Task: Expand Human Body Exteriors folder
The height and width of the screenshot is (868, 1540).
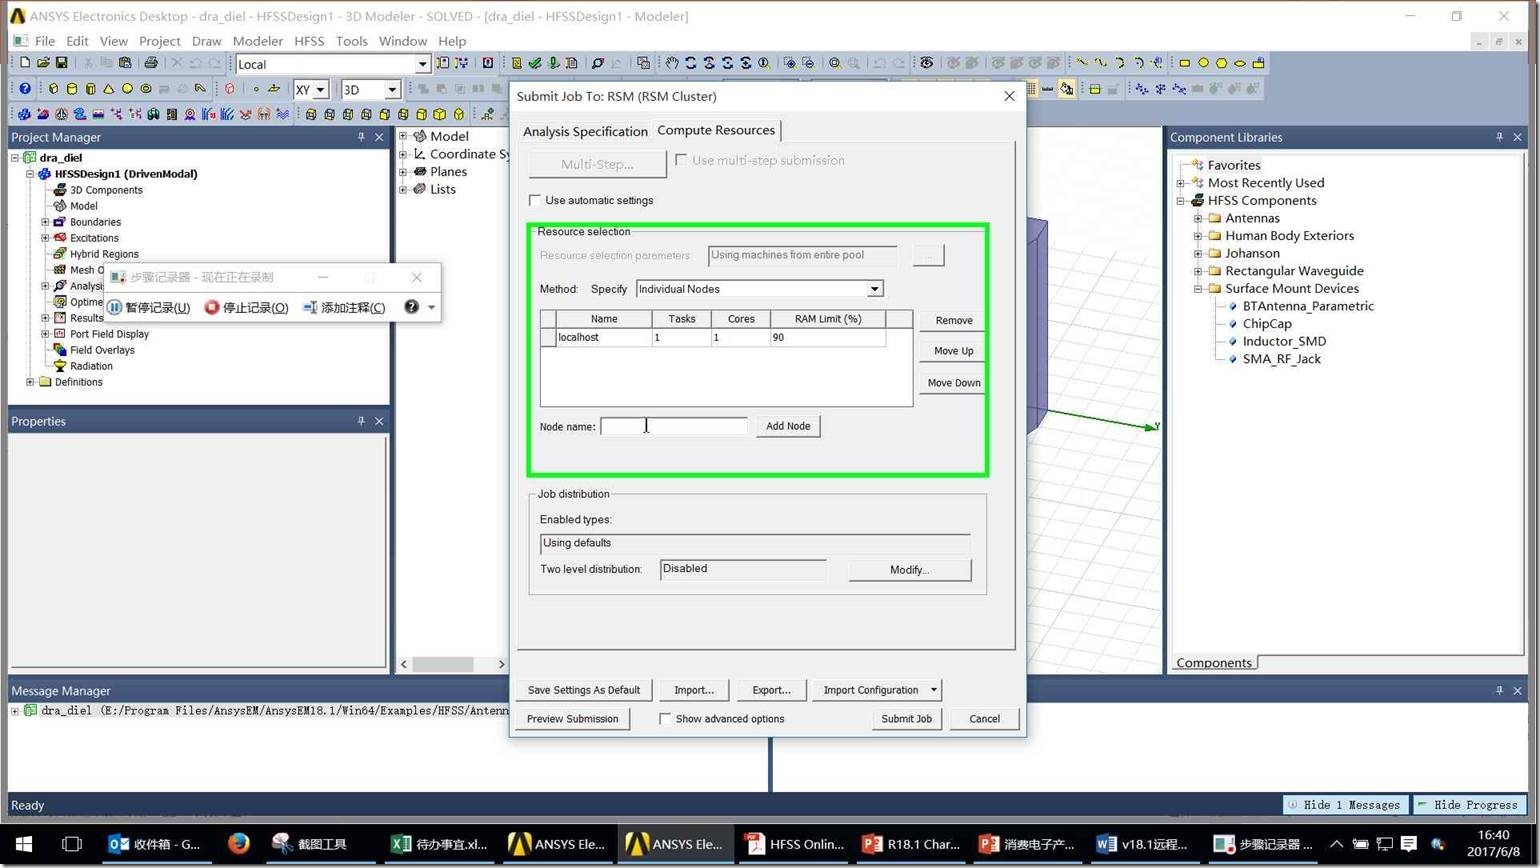Action: (1198, 236)
